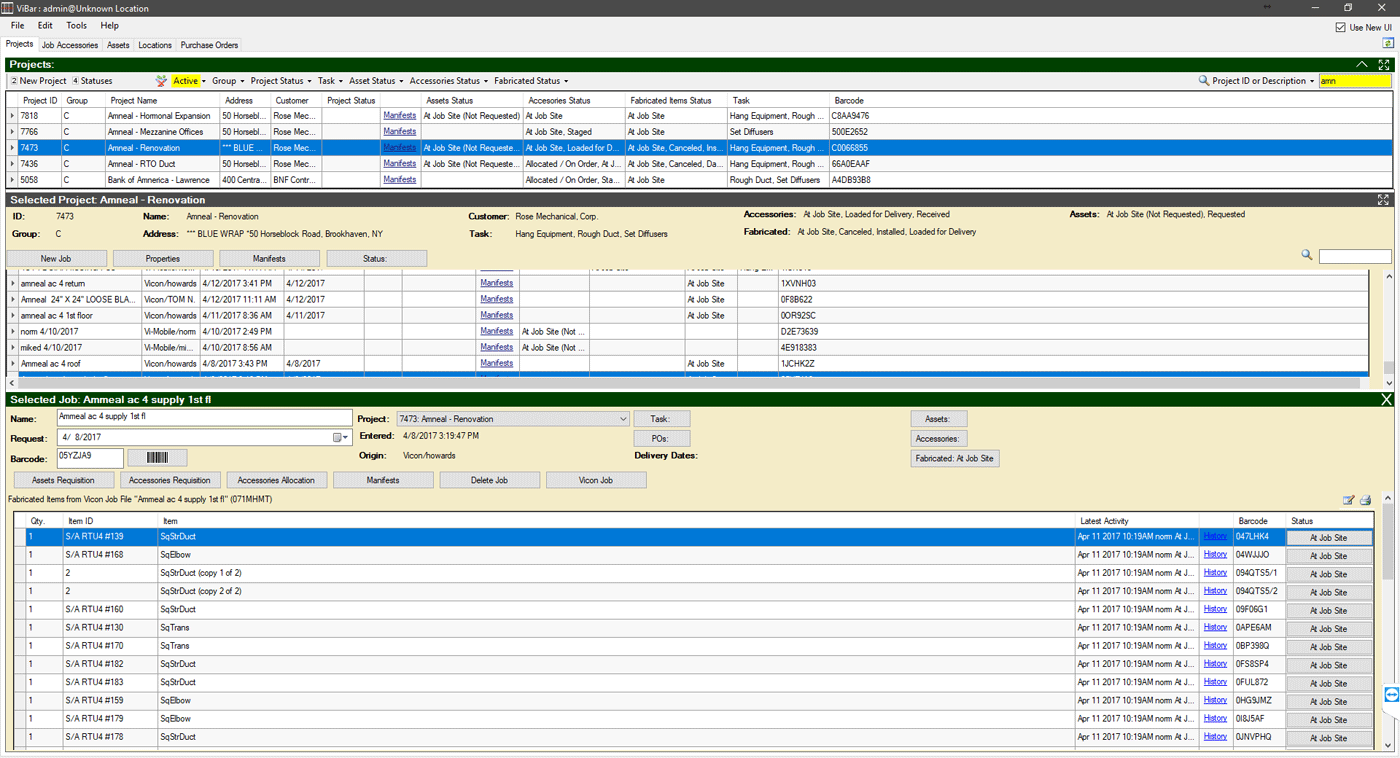Click the print icon in fabricated items section

[1366, 499]
